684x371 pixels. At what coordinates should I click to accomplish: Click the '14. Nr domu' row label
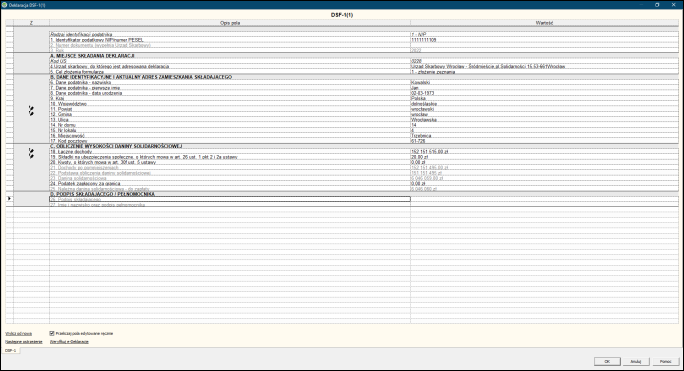63,125
